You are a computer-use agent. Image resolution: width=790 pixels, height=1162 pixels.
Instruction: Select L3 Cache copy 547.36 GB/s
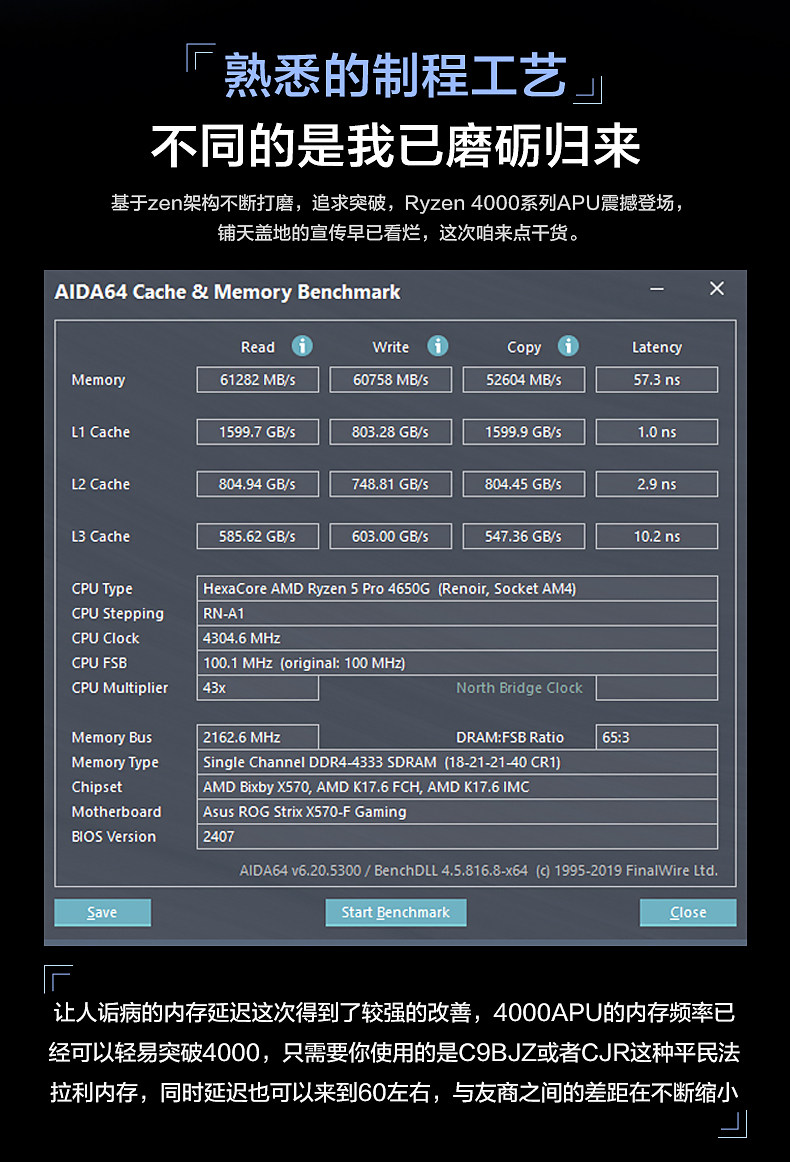[x=524, y=536]
